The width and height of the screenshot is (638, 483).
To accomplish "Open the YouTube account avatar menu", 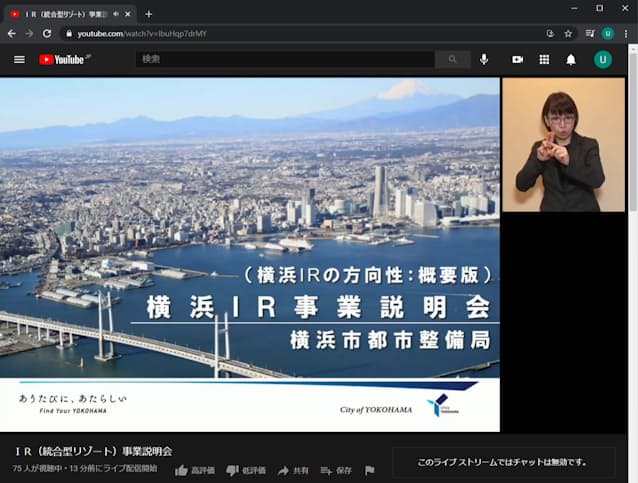I will point(602,60).
